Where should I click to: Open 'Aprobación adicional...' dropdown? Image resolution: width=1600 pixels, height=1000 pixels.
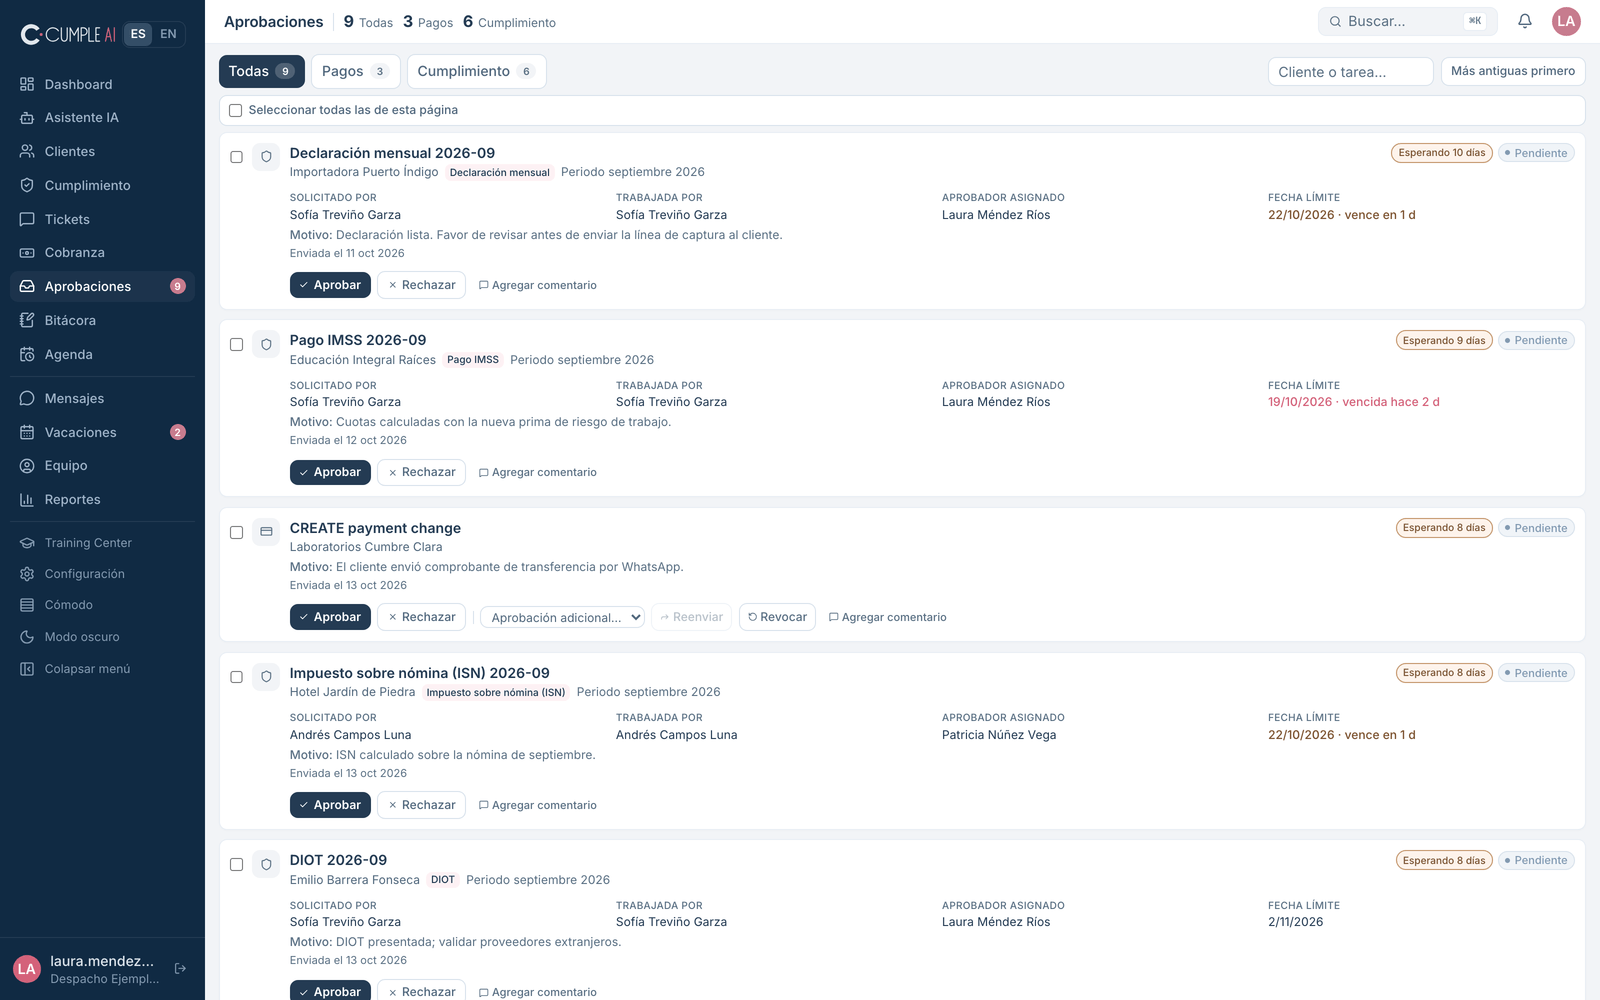[563, 617]
